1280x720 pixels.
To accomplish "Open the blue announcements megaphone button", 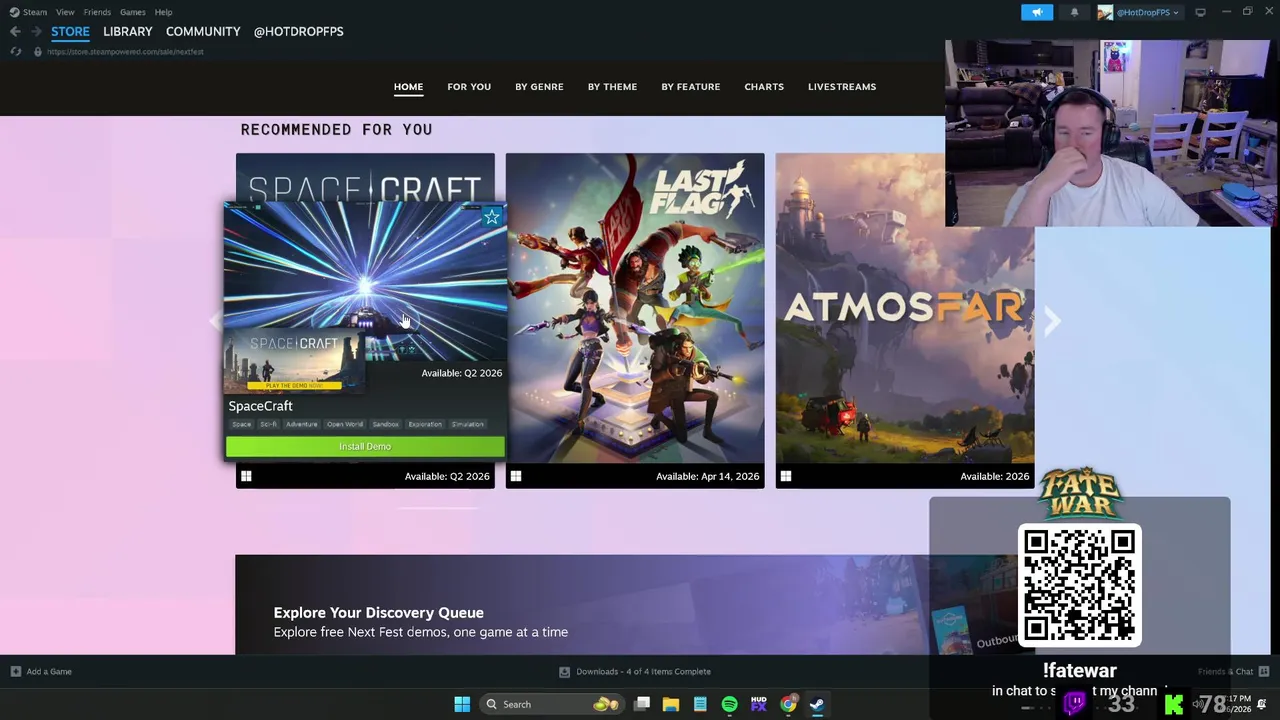I will (x=1037, y=12).
